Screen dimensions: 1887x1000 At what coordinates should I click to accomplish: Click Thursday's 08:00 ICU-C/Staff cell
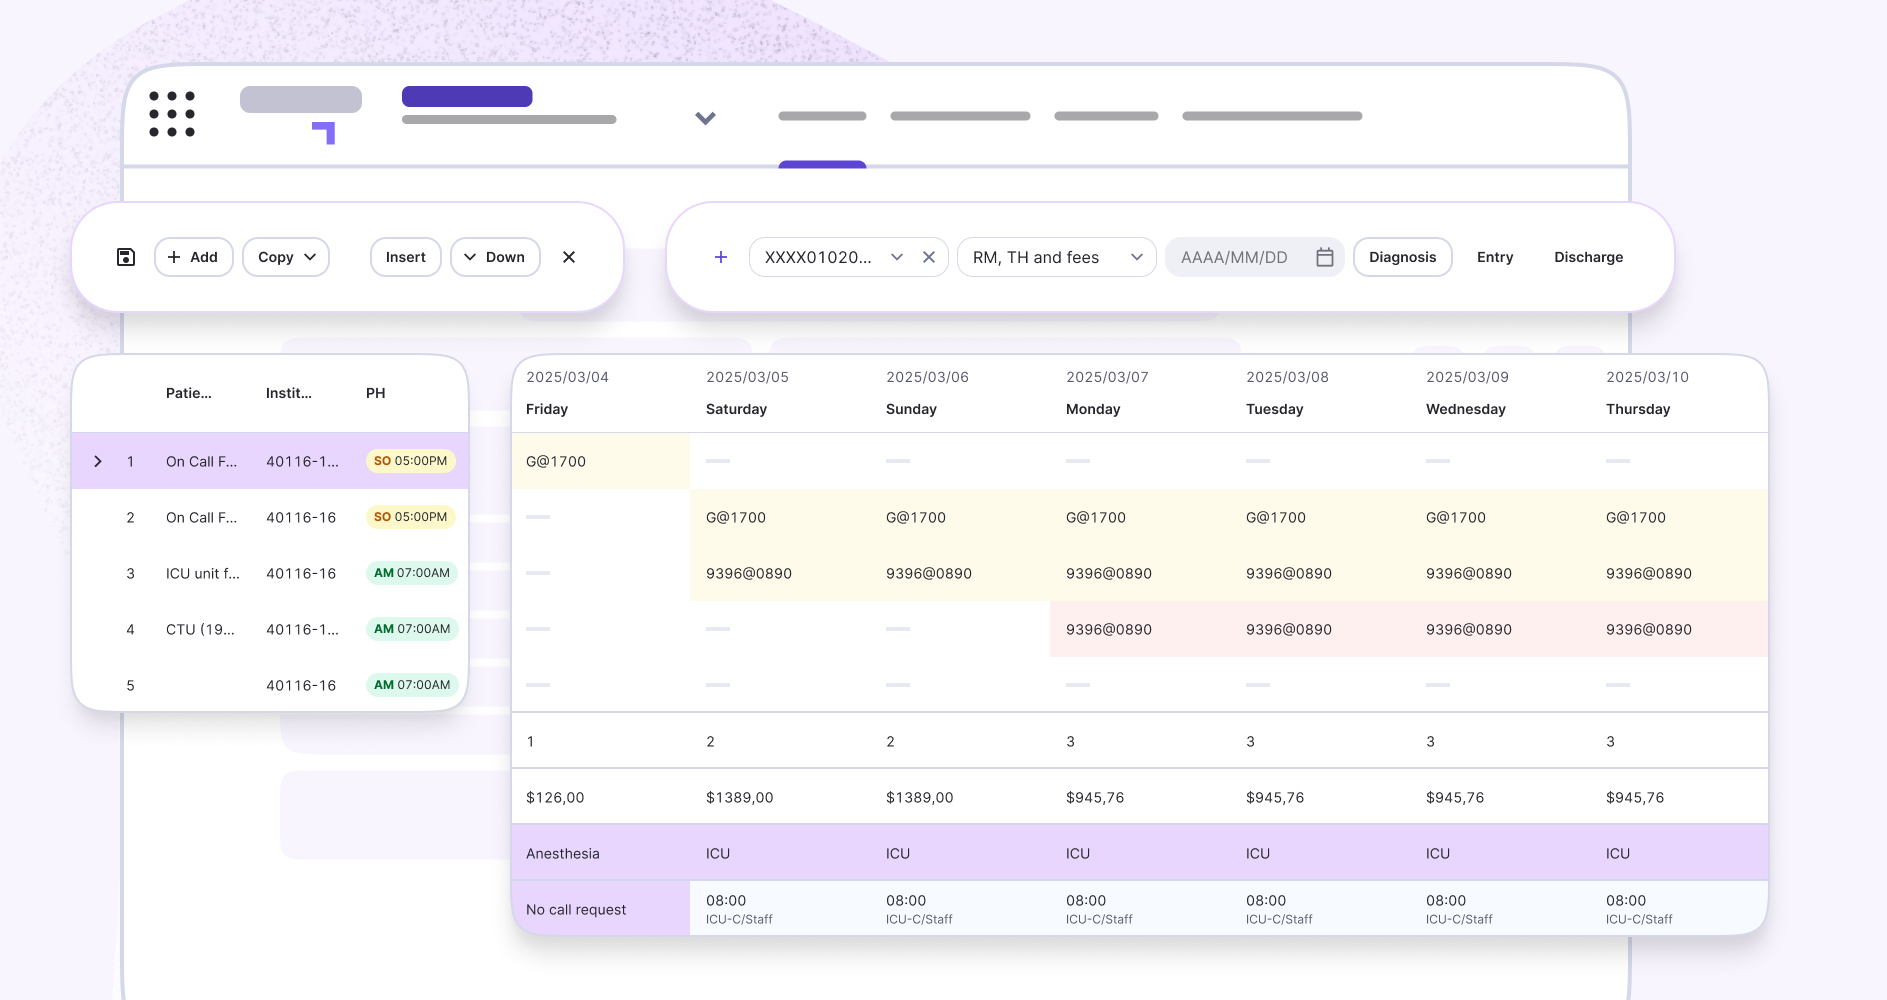pos(1680,909)
